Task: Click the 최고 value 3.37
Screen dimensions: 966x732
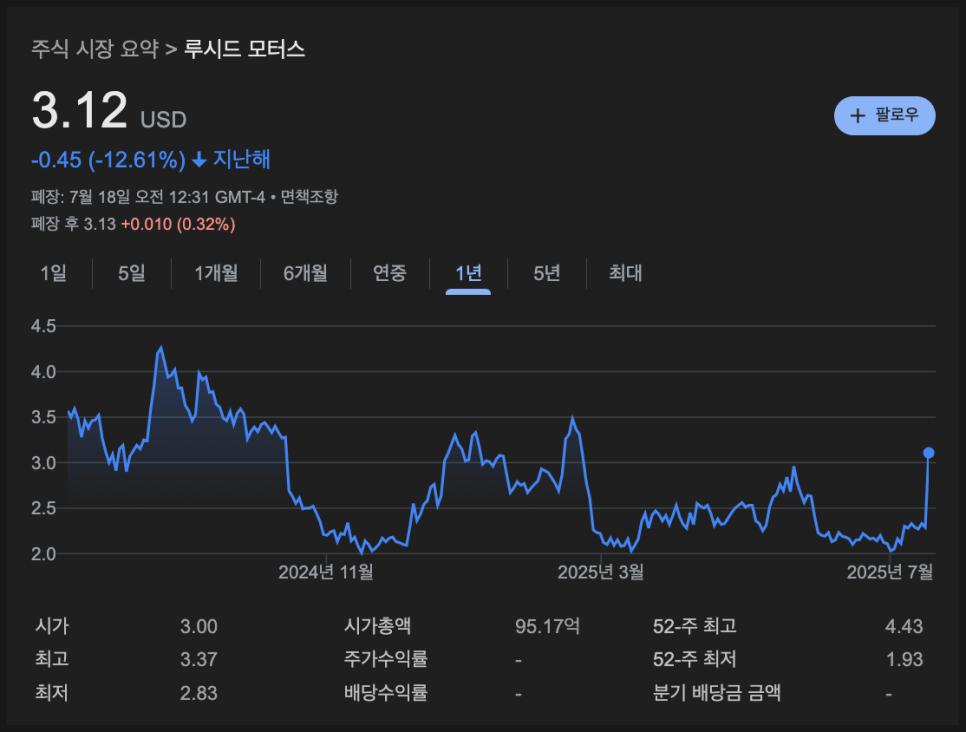Action: [198, 659]
